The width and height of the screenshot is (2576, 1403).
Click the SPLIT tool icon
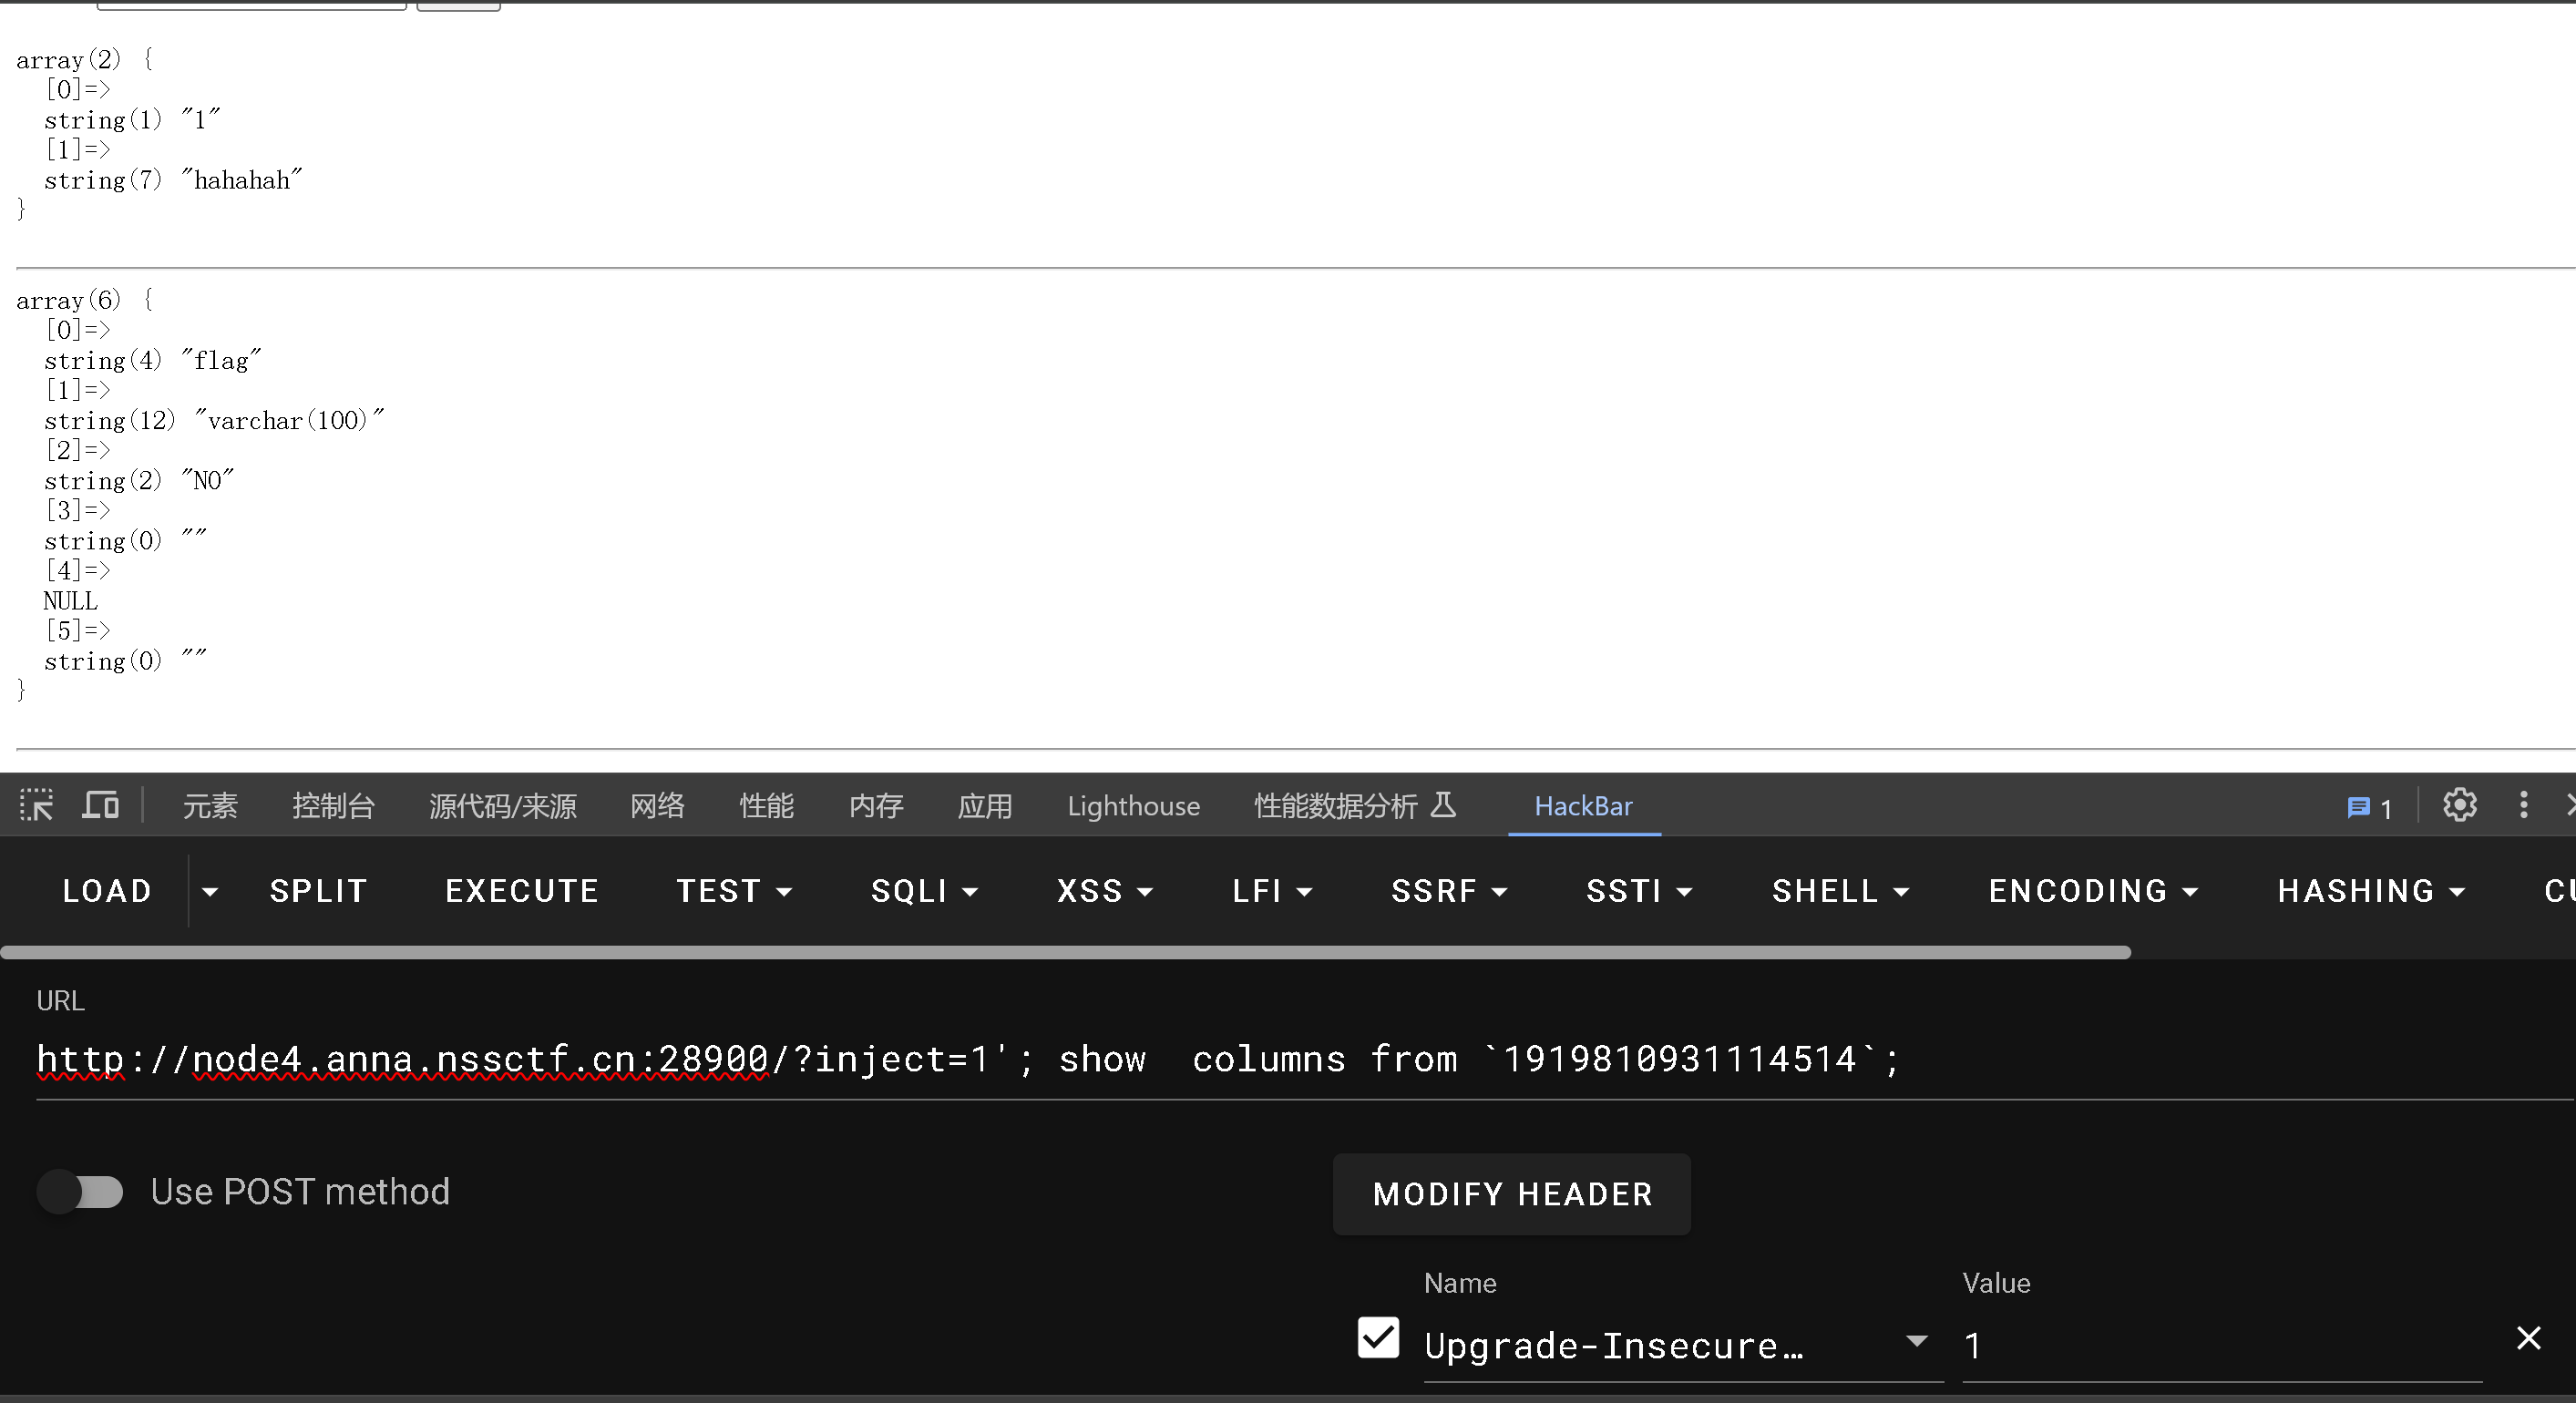pos(318,890)
